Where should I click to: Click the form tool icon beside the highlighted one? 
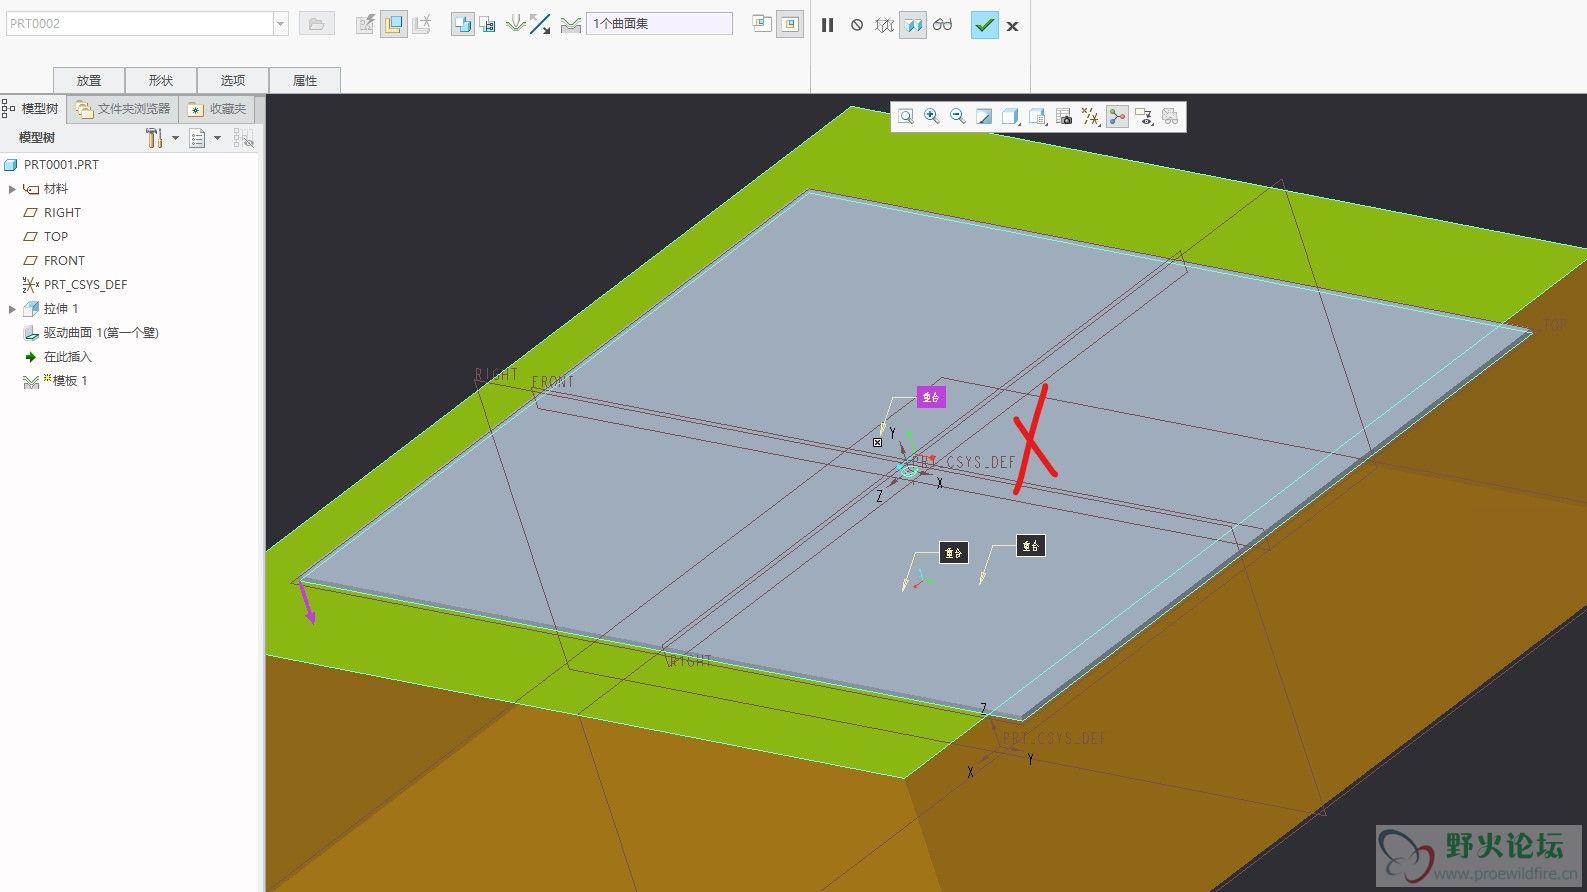point(488,24)
